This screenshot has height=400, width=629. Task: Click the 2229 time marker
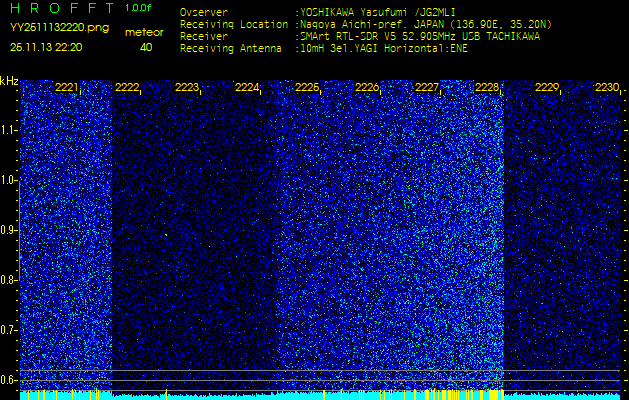pyautogui.click(x=547, y=87)
